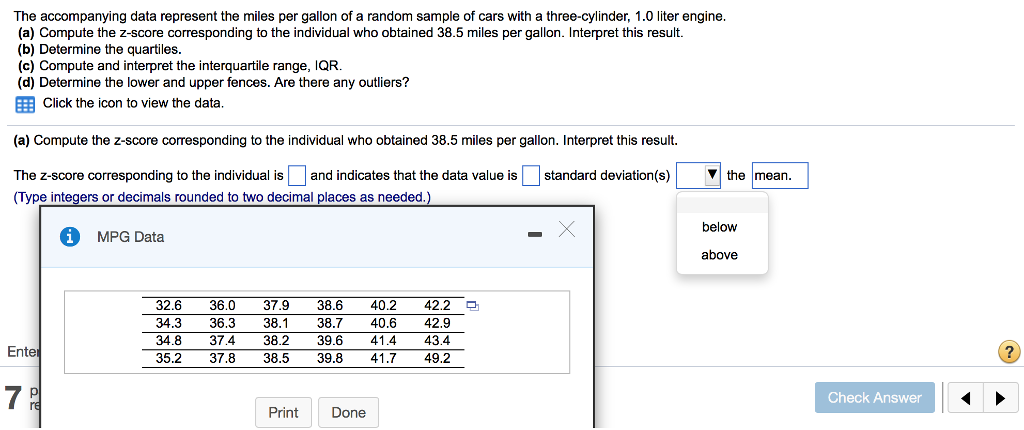The width and height of the screenshot is (1024, 430).
Task: Select table value 42.2
Action: tap(438, 305)
